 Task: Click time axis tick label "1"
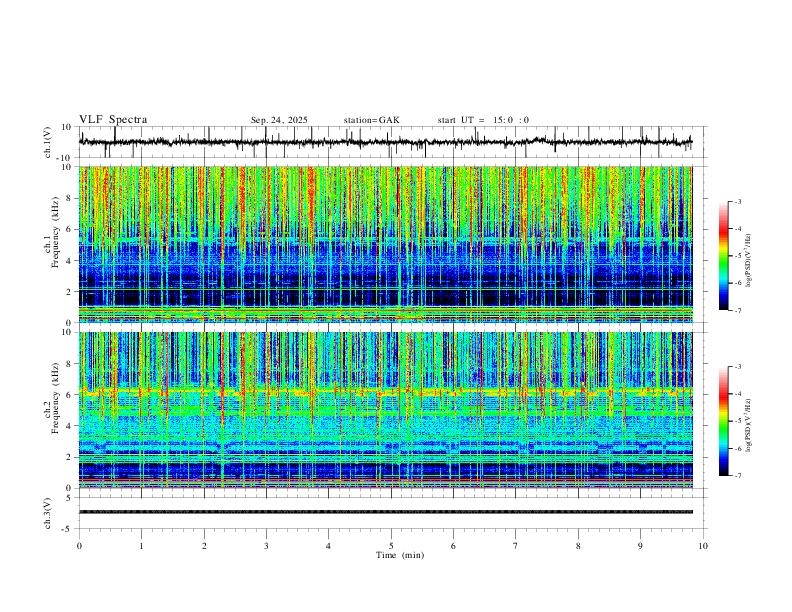(141, 546)
